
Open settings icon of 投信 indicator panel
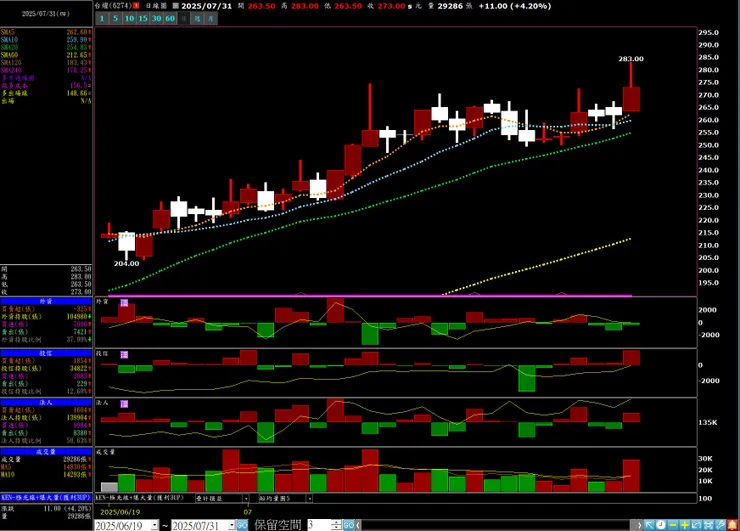point(124,354)
